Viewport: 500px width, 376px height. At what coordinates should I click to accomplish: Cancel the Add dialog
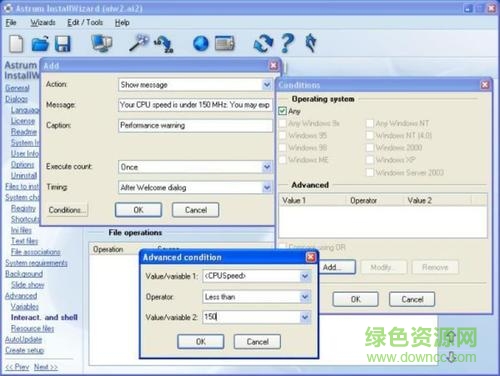click(196, 210)
